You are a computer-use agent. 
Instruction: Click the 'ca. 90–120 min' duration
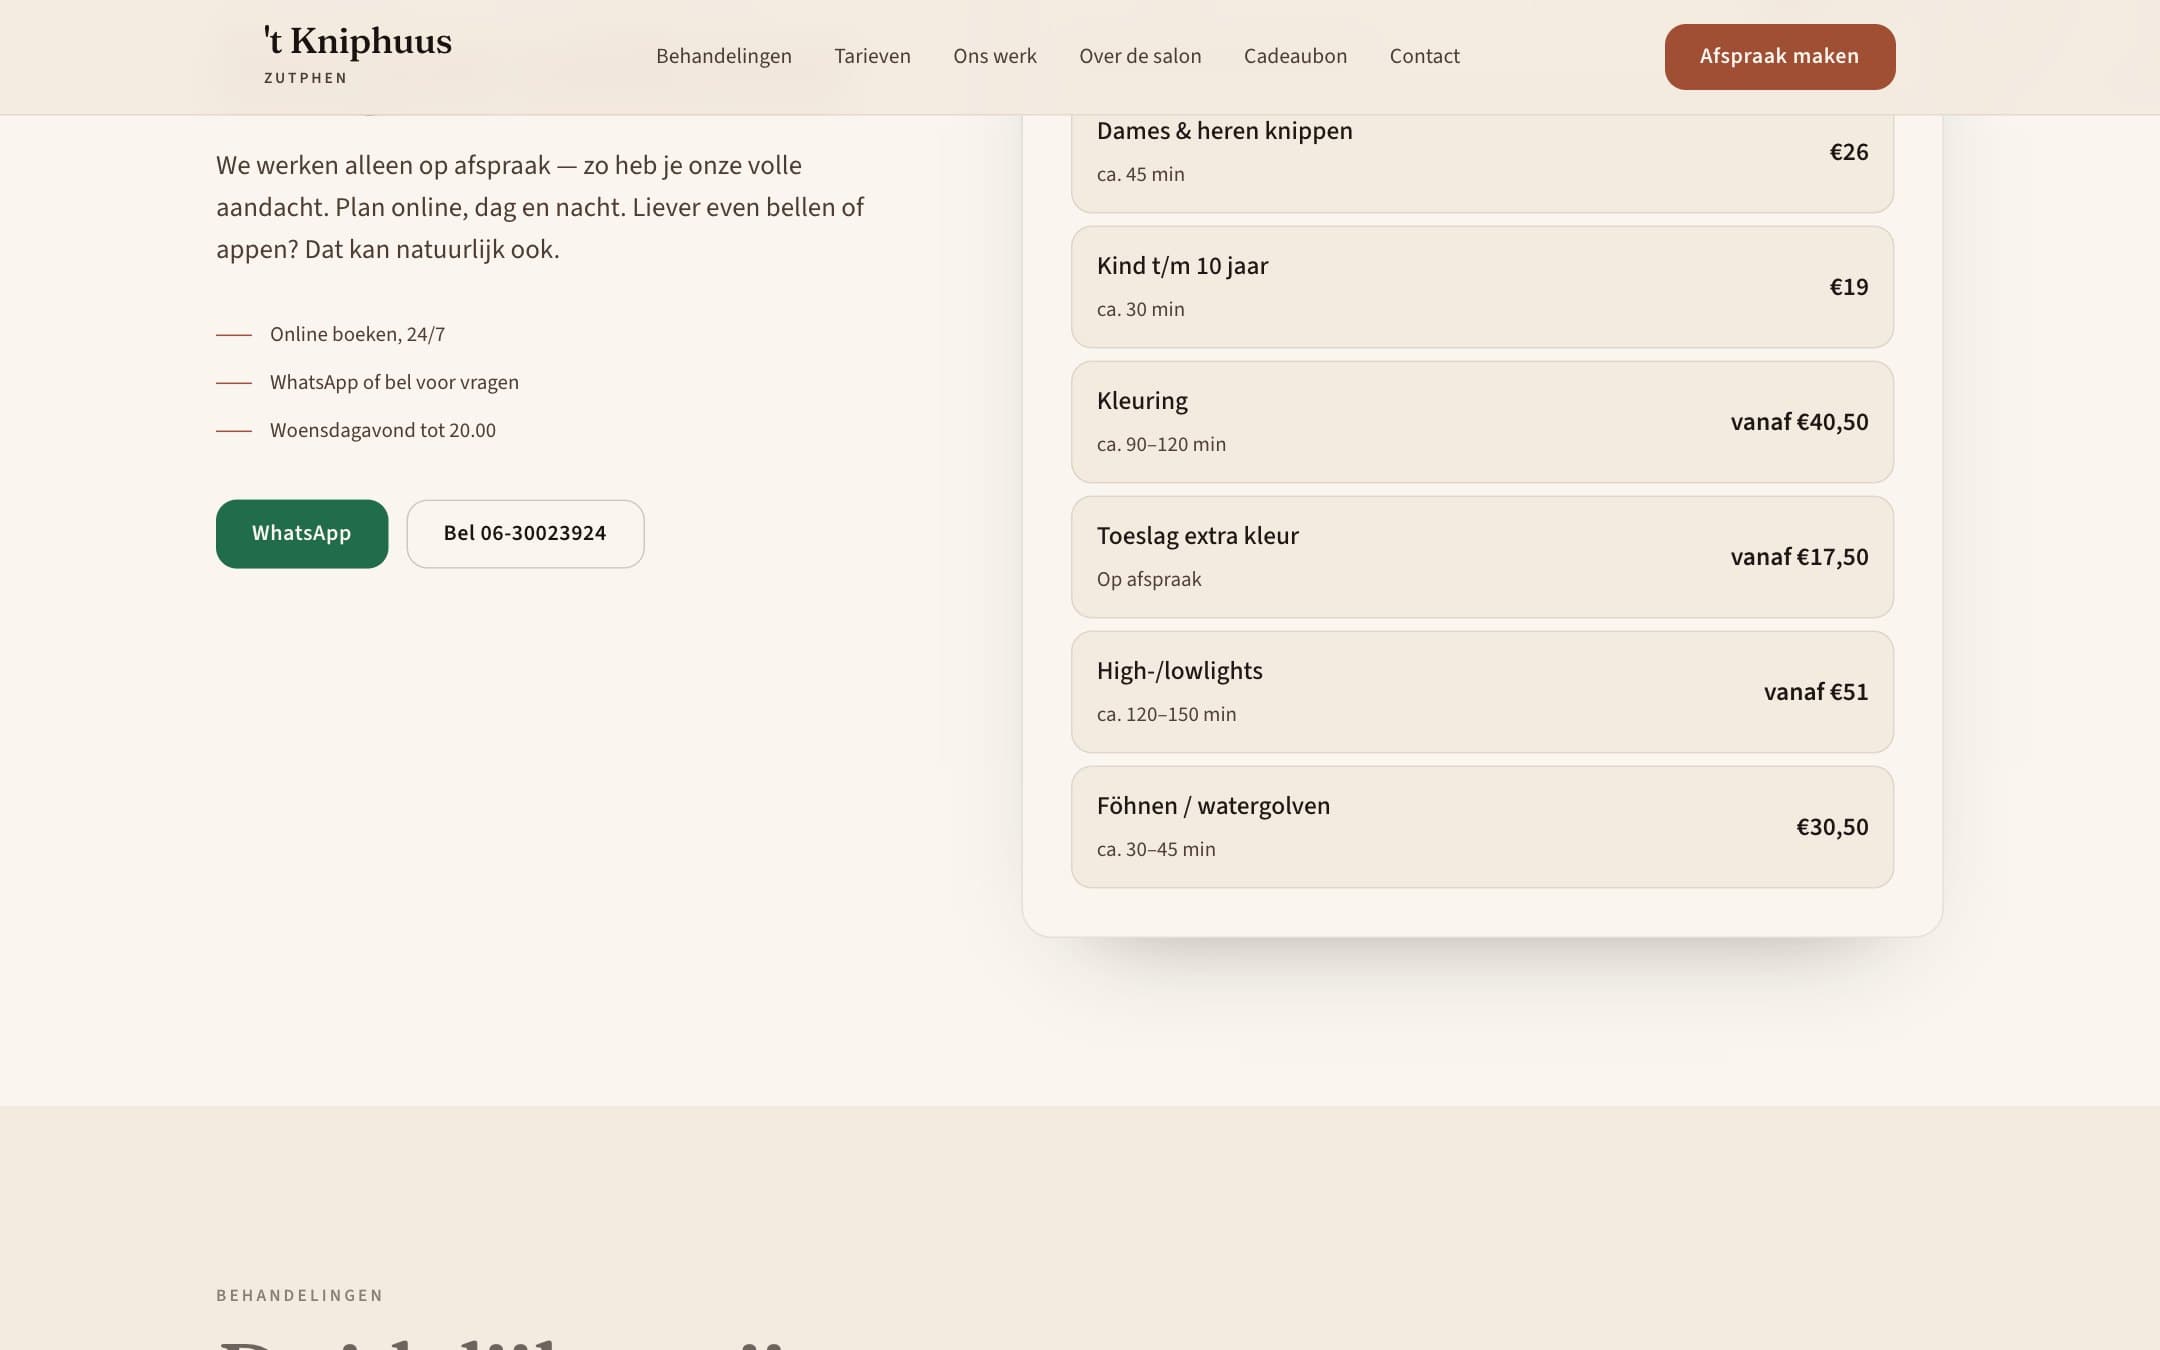[1161, 444]
